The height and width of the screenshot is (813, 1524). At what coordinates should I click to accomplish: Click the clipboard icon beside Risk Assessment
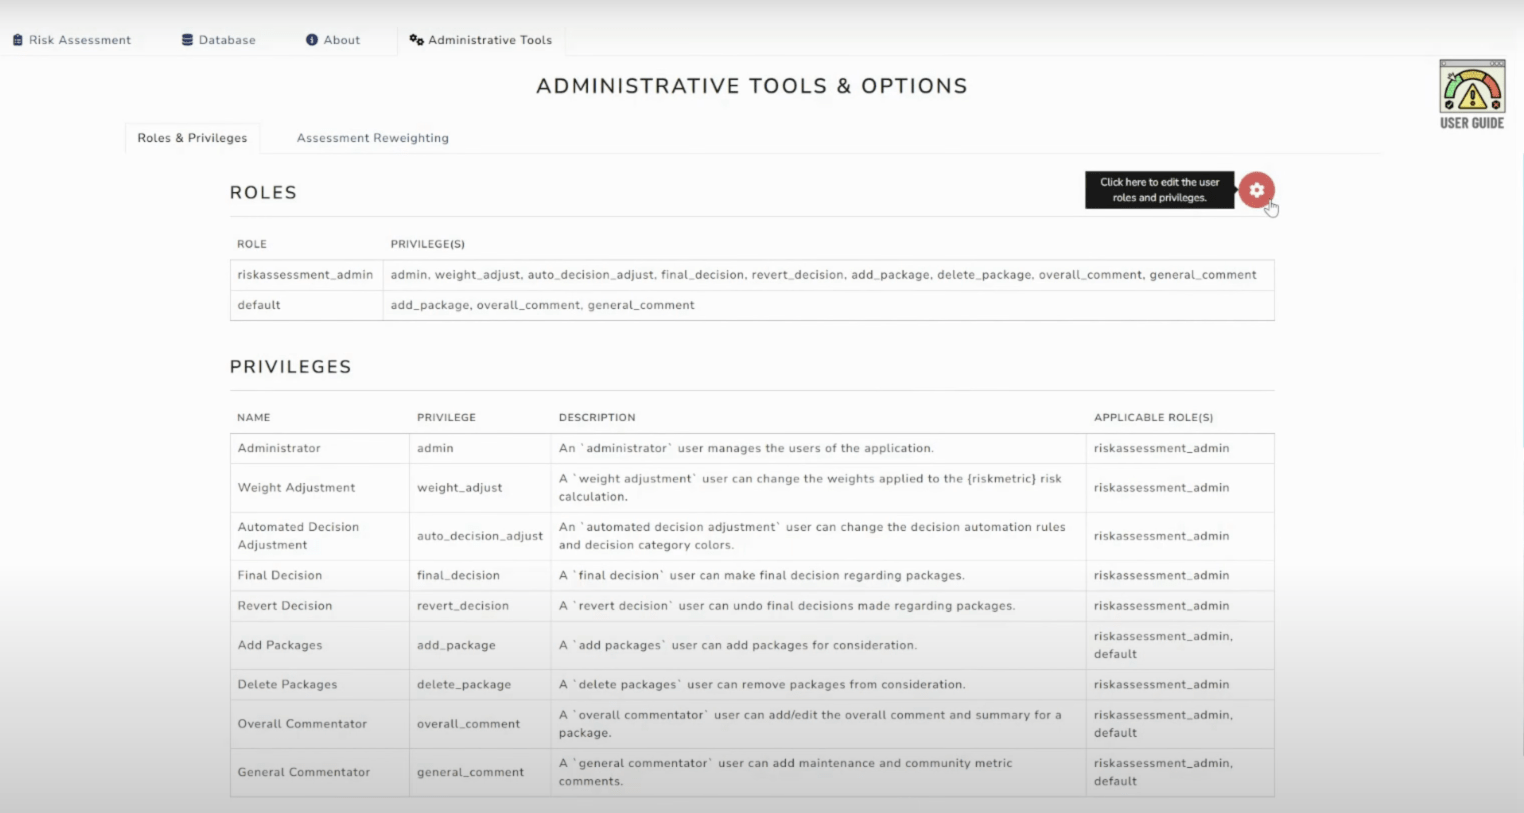pyautogui.click(x=18, y=40)
